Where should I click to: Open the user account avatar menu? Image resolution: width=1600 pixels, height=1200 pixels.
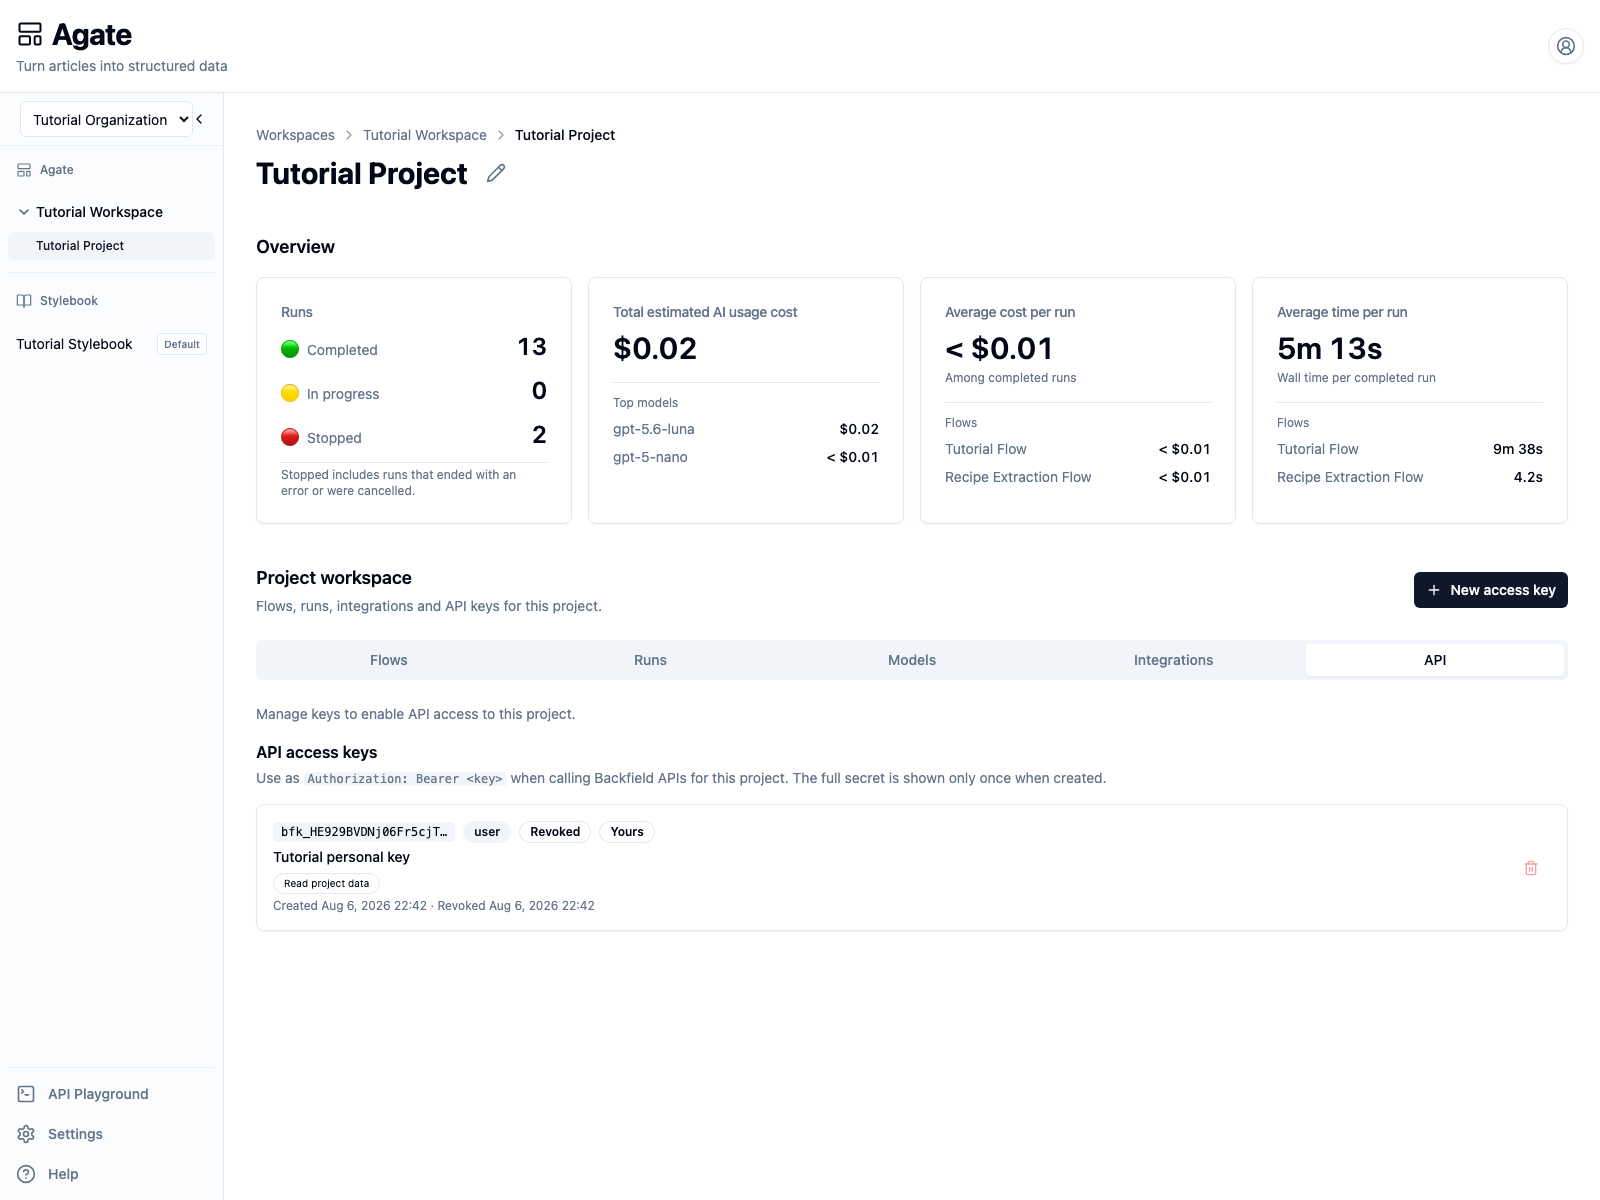pyautogui.click(x=1566, y=46)
